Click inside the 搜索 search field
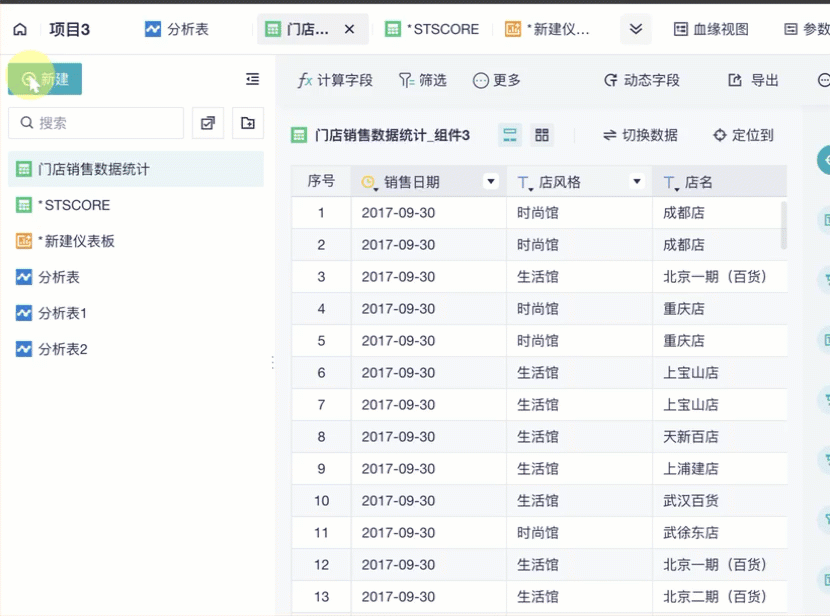 pyautogui.click(x=95, y=121)
